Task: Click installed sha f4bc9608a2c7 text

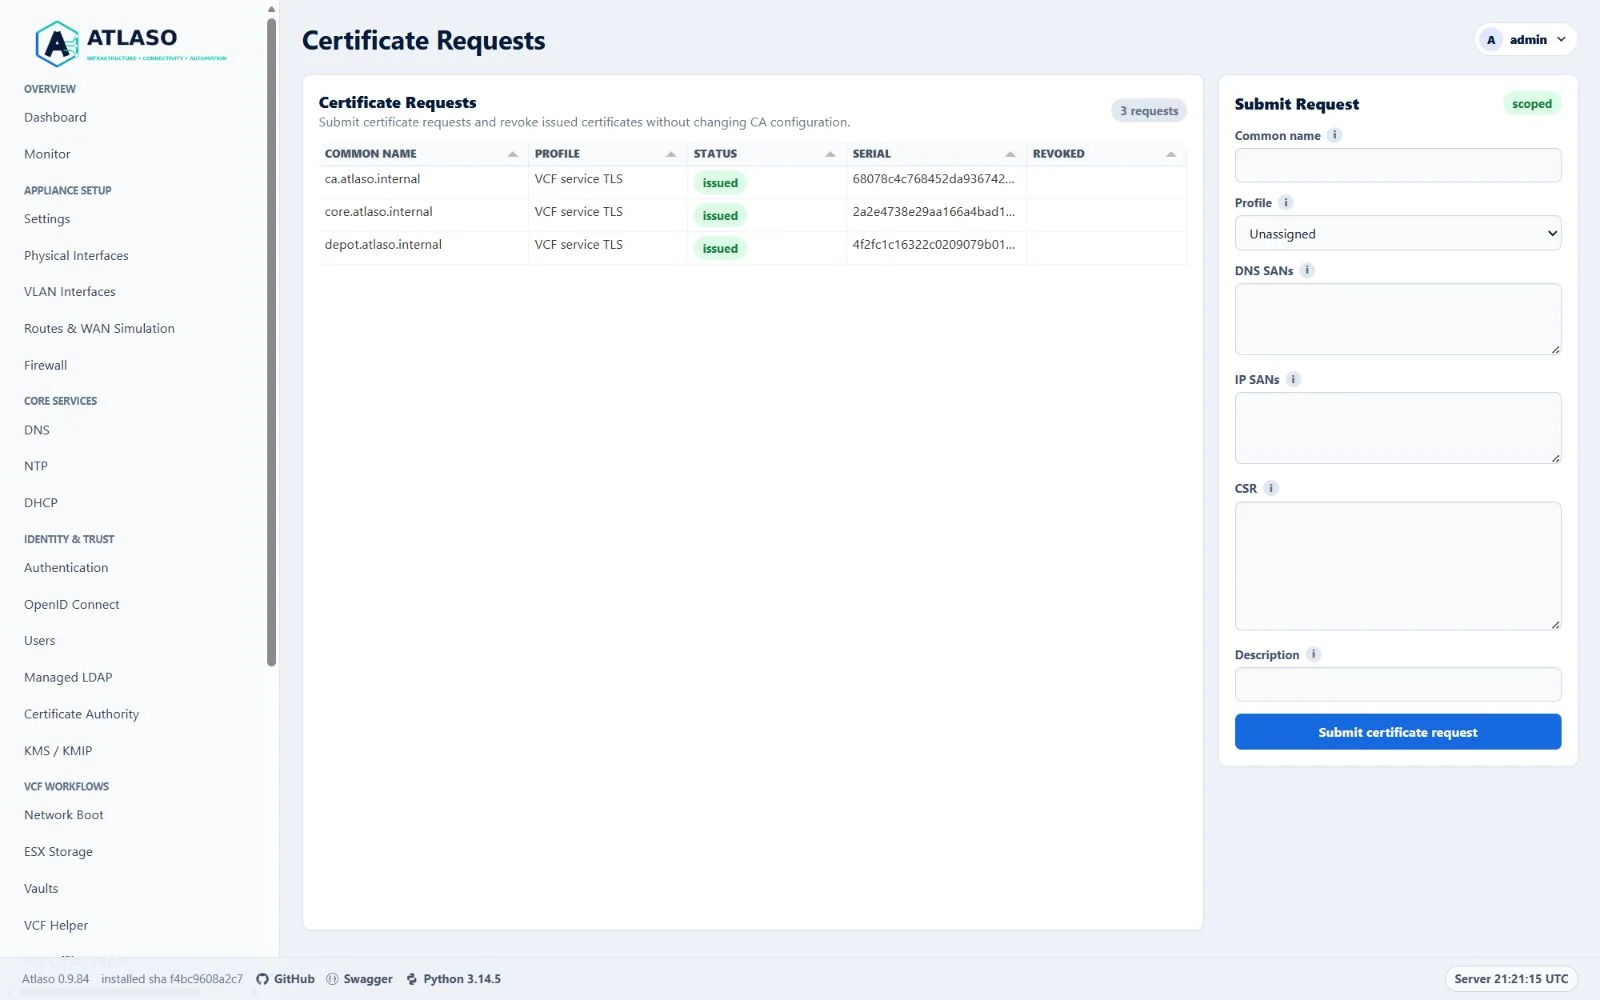Action: click(172, 979)
